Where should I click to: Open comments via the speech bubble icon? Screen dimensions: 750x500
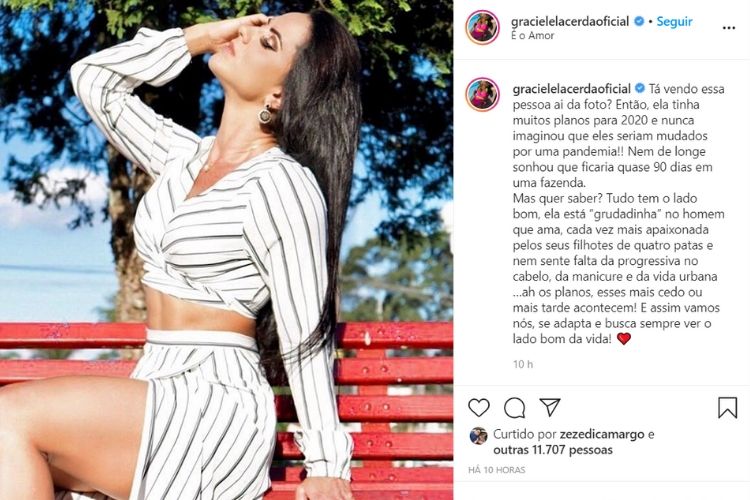click(x=515, y=408)
